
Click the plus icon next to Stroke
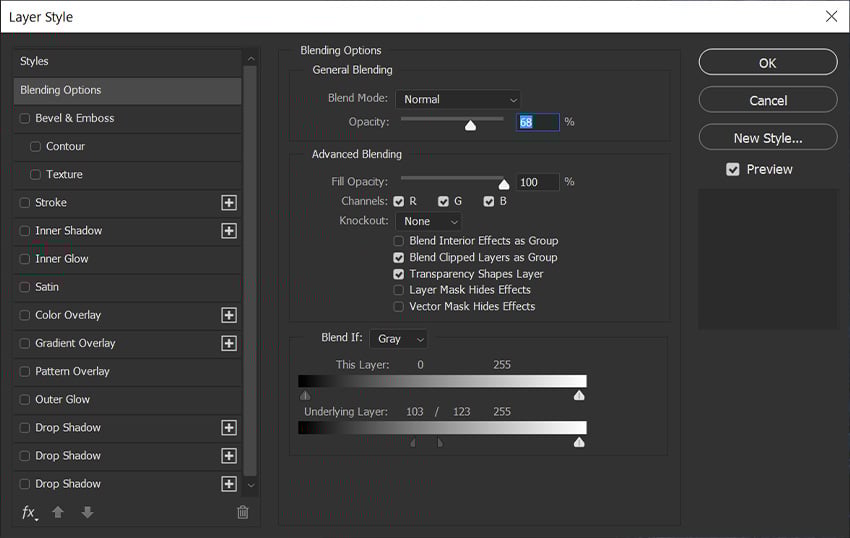[229, 203]
